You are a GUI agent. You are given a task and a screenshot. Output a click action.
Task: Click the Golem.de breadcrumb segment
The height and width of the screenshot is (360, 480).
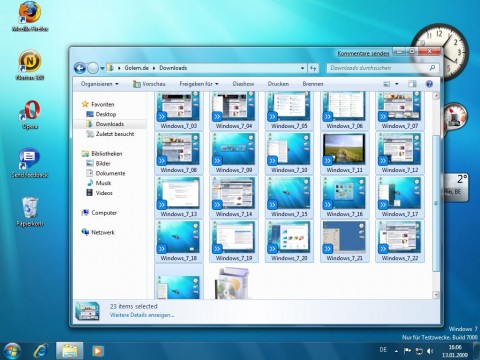click(136, 68)
